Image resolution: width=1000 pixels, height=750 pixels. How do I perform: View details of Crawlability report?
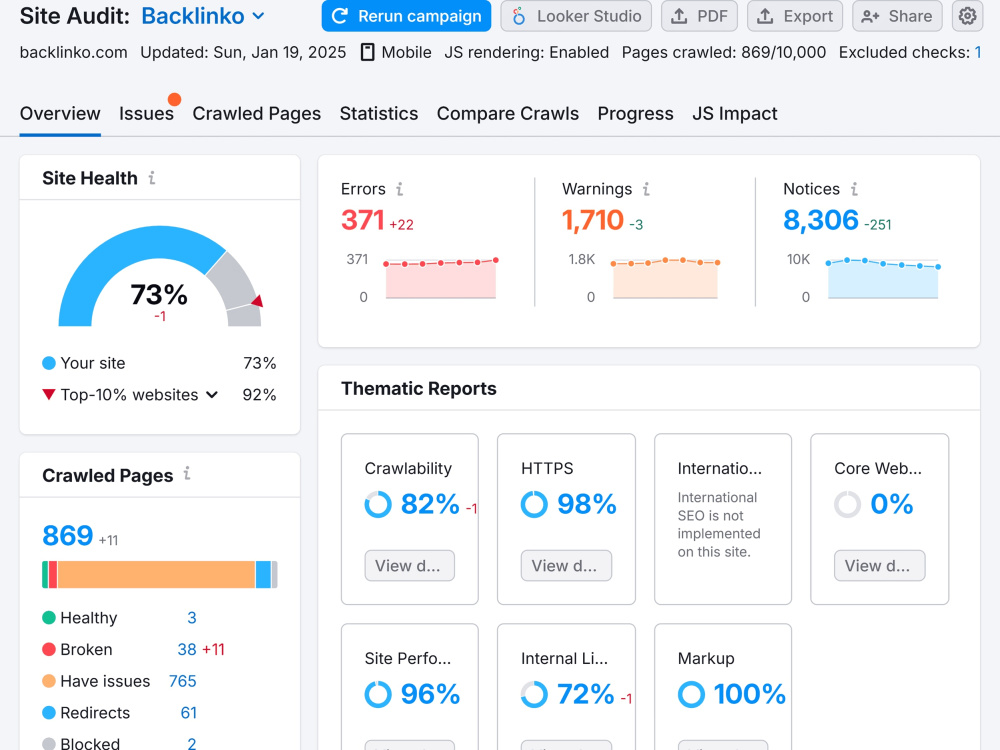(x=409, y=566)
